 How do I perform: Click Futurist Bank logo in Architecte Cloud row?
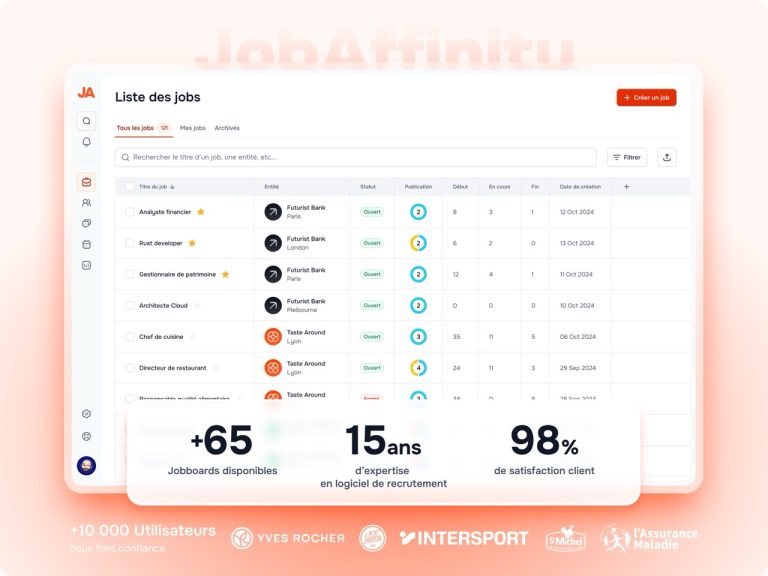(x=273, y=306)
